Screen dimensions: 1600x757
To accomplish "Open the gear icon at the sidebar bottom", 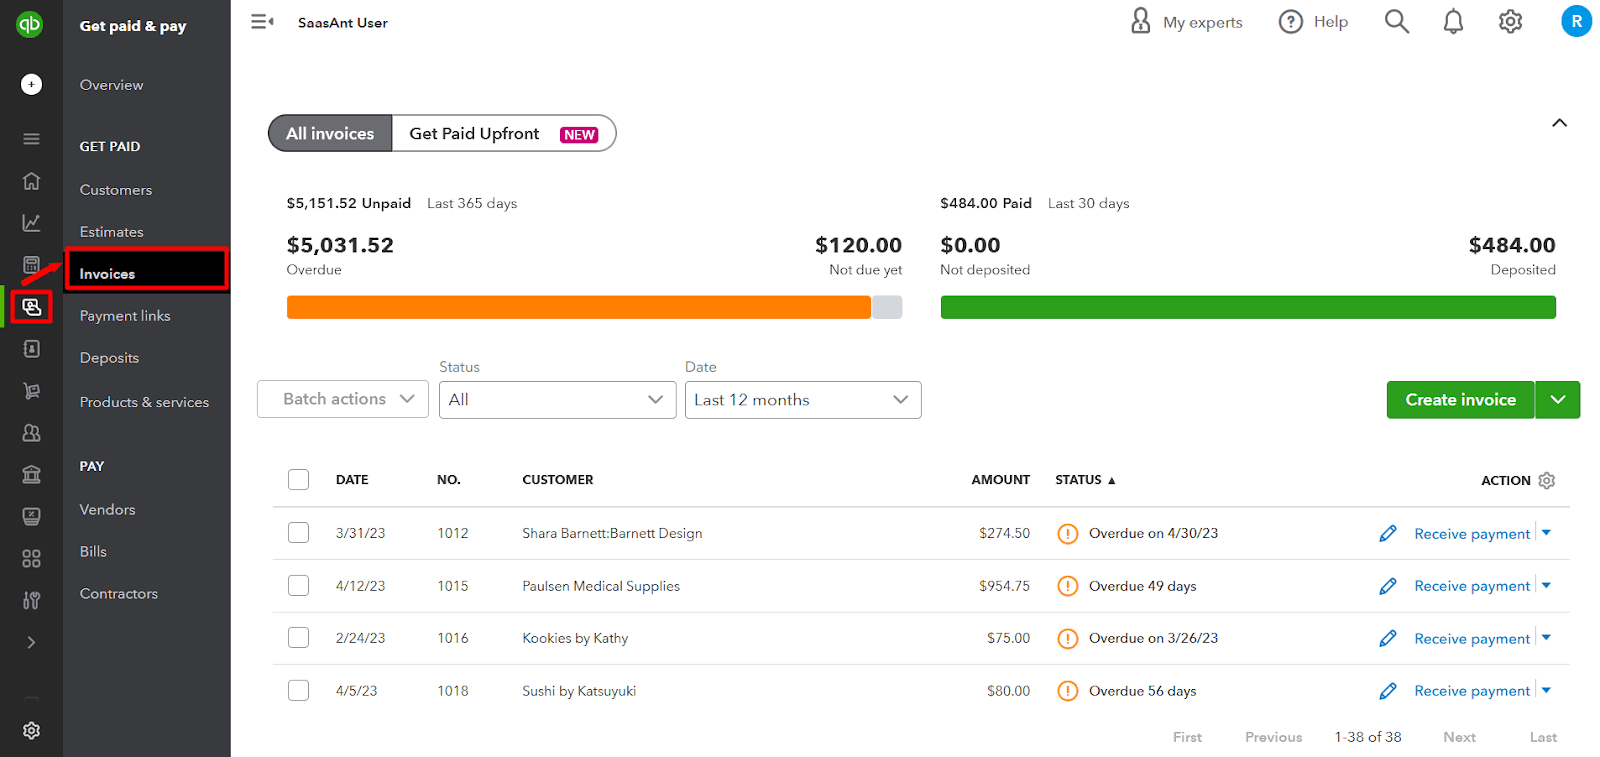I will 32,731.
